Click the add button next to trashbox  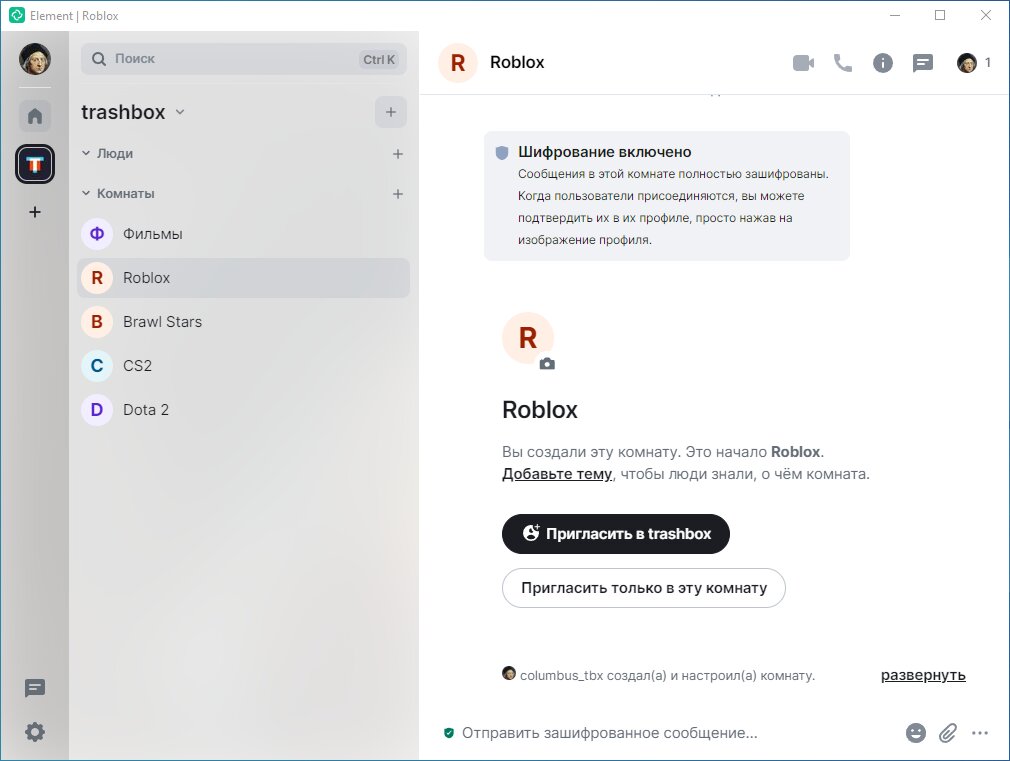click(x=391, y=112)
